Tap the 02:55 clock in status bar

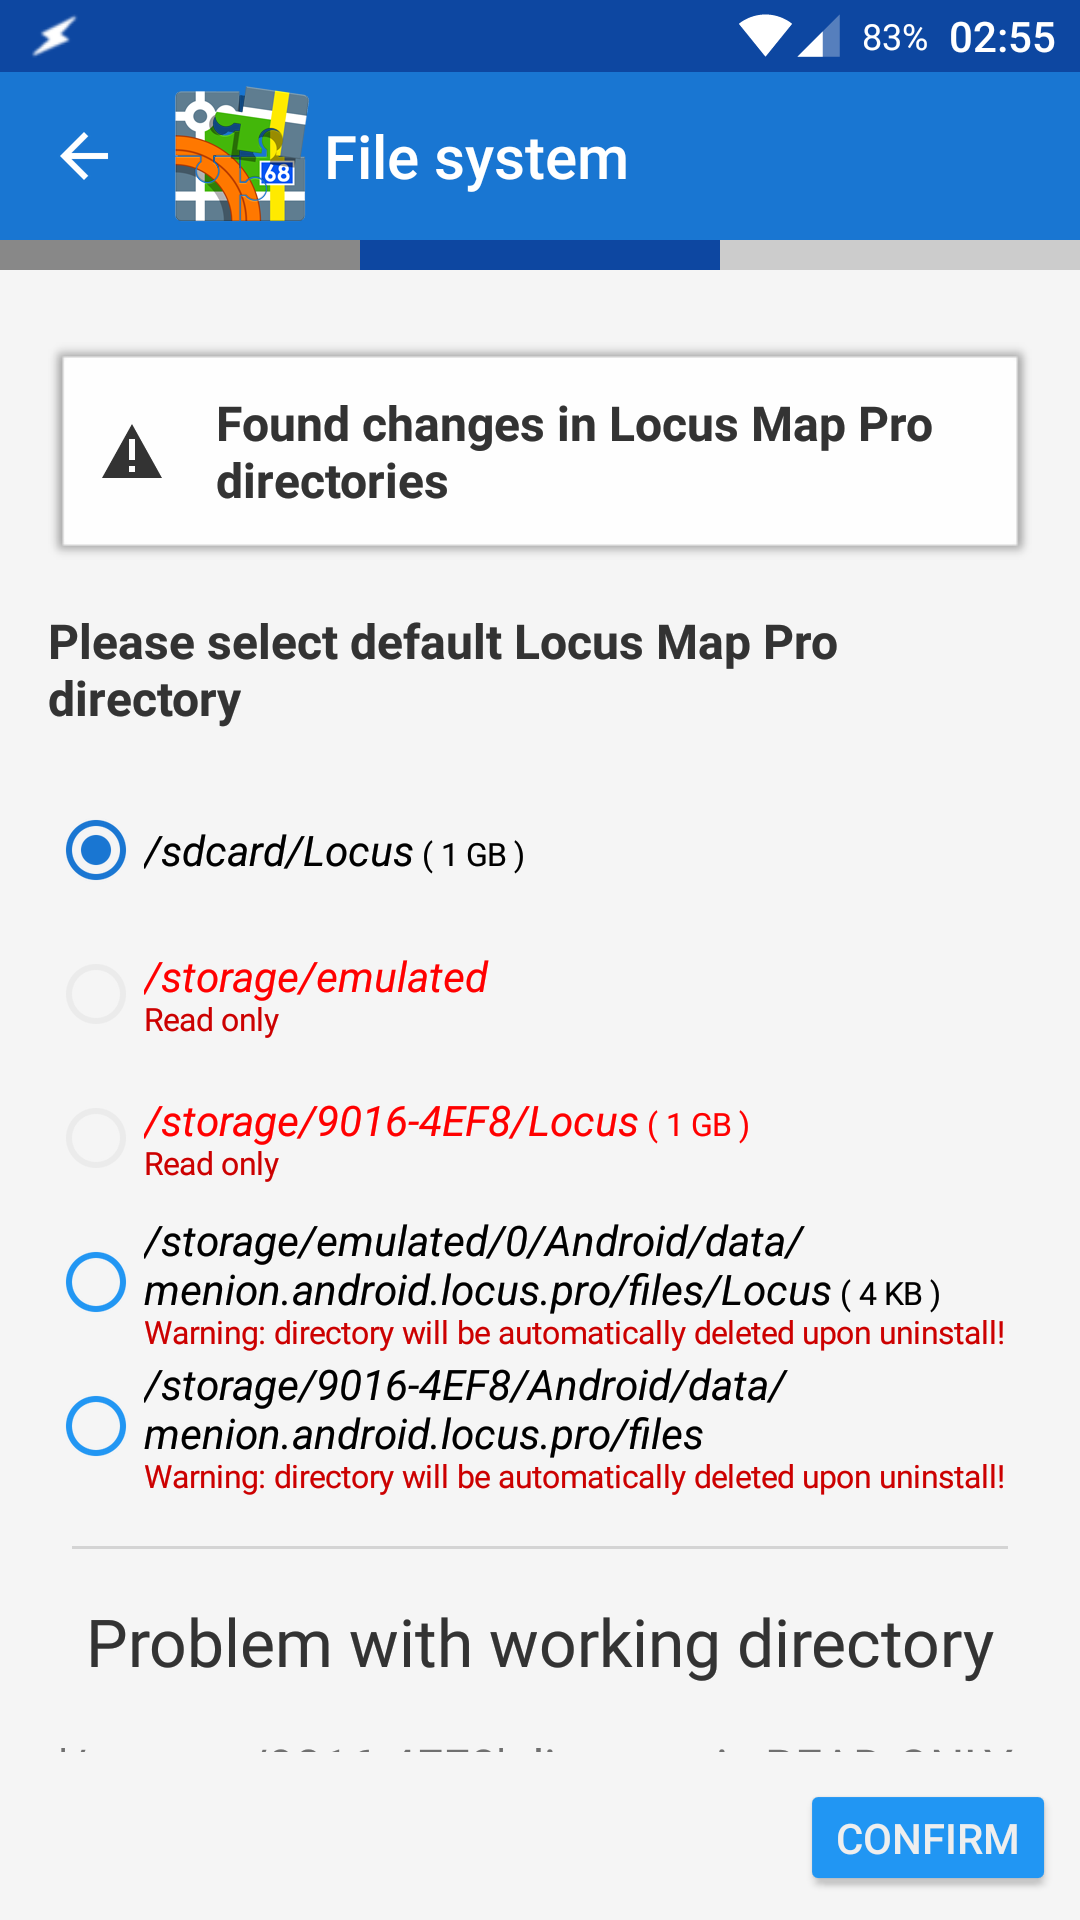(1002, 38)
